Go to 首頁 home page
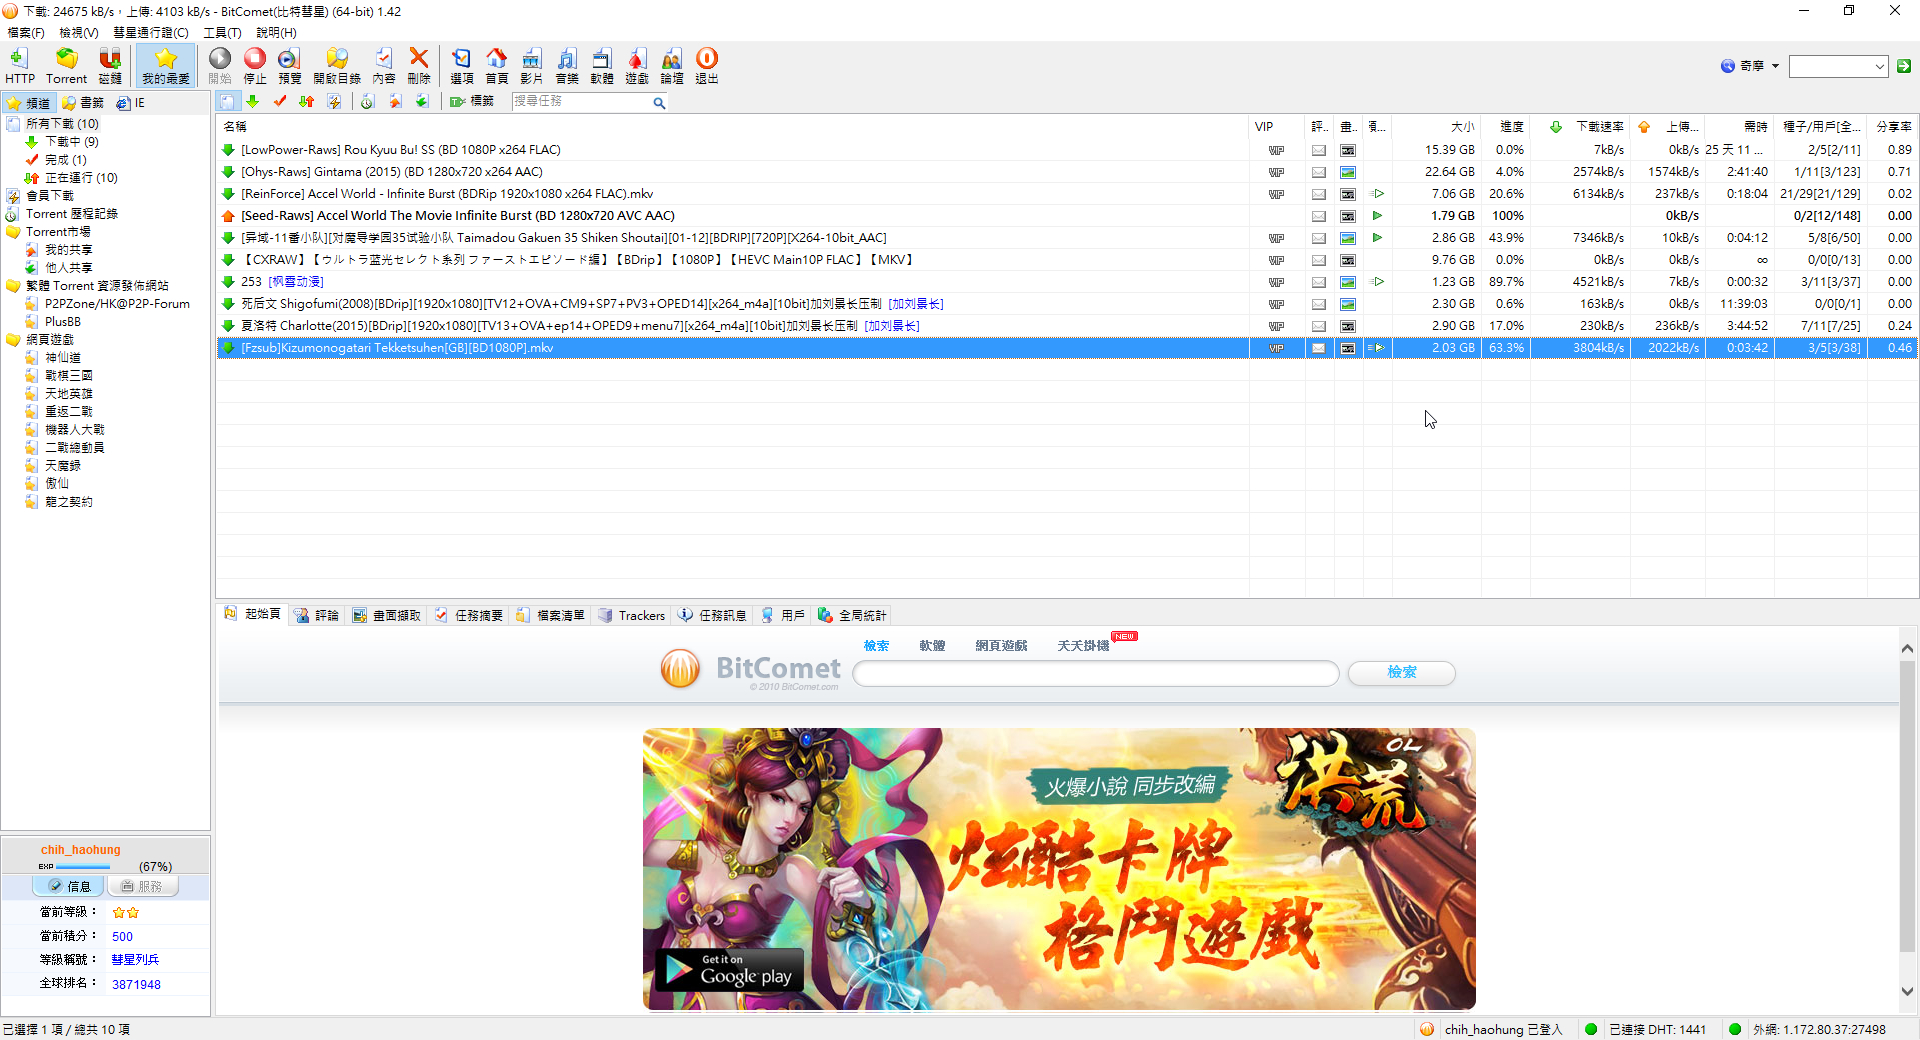 (497, 66)
